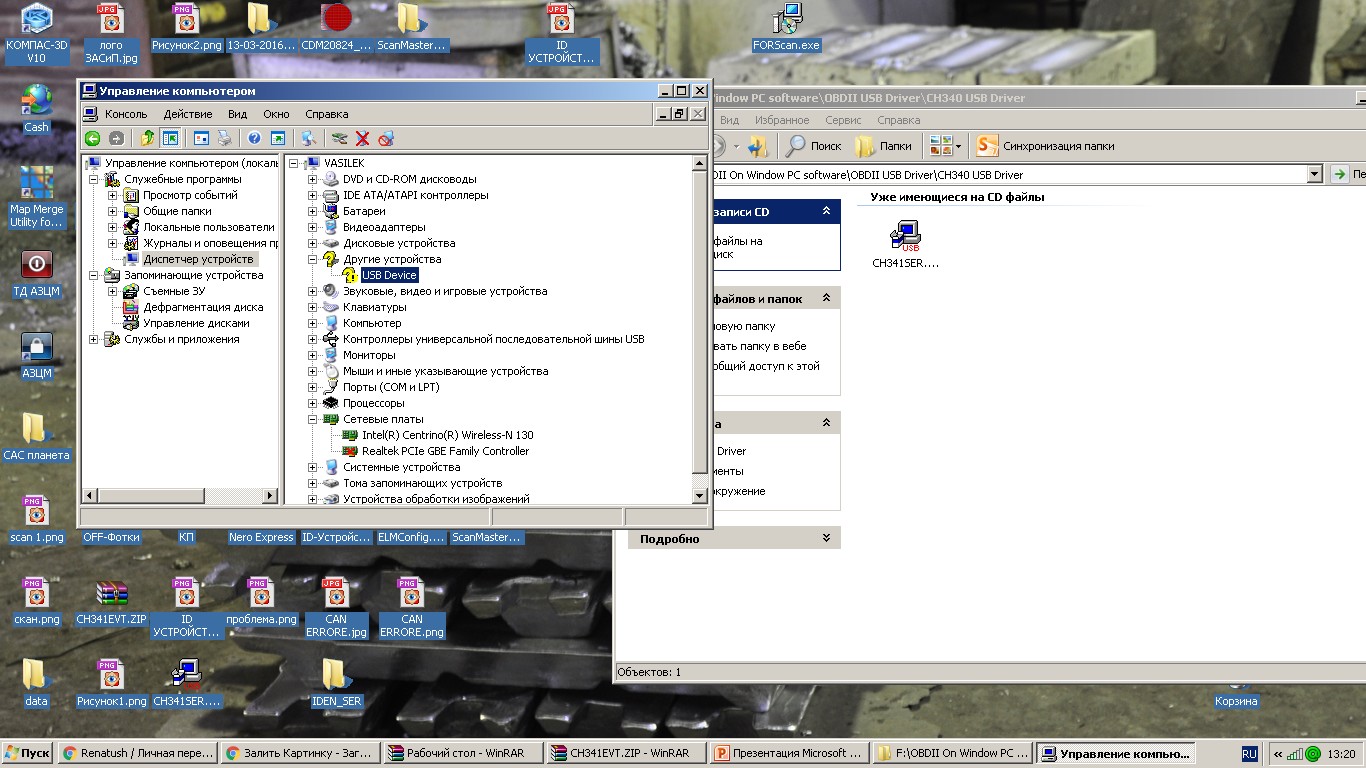Click the Explorer address bar path field

[x=1009, y=174]
